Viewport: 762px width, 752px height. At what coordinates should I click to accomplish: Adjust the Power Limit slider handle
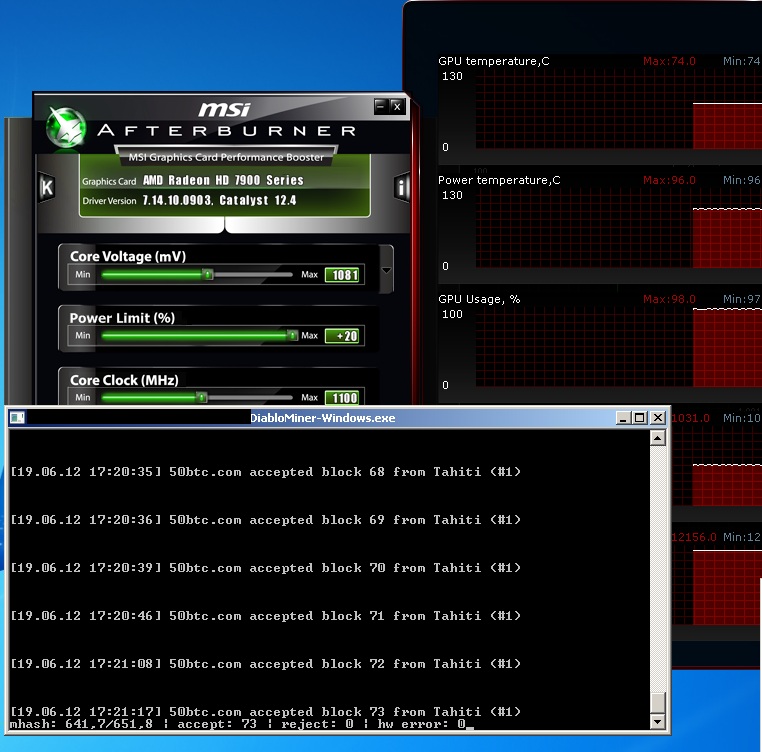(x=292, y=335)
